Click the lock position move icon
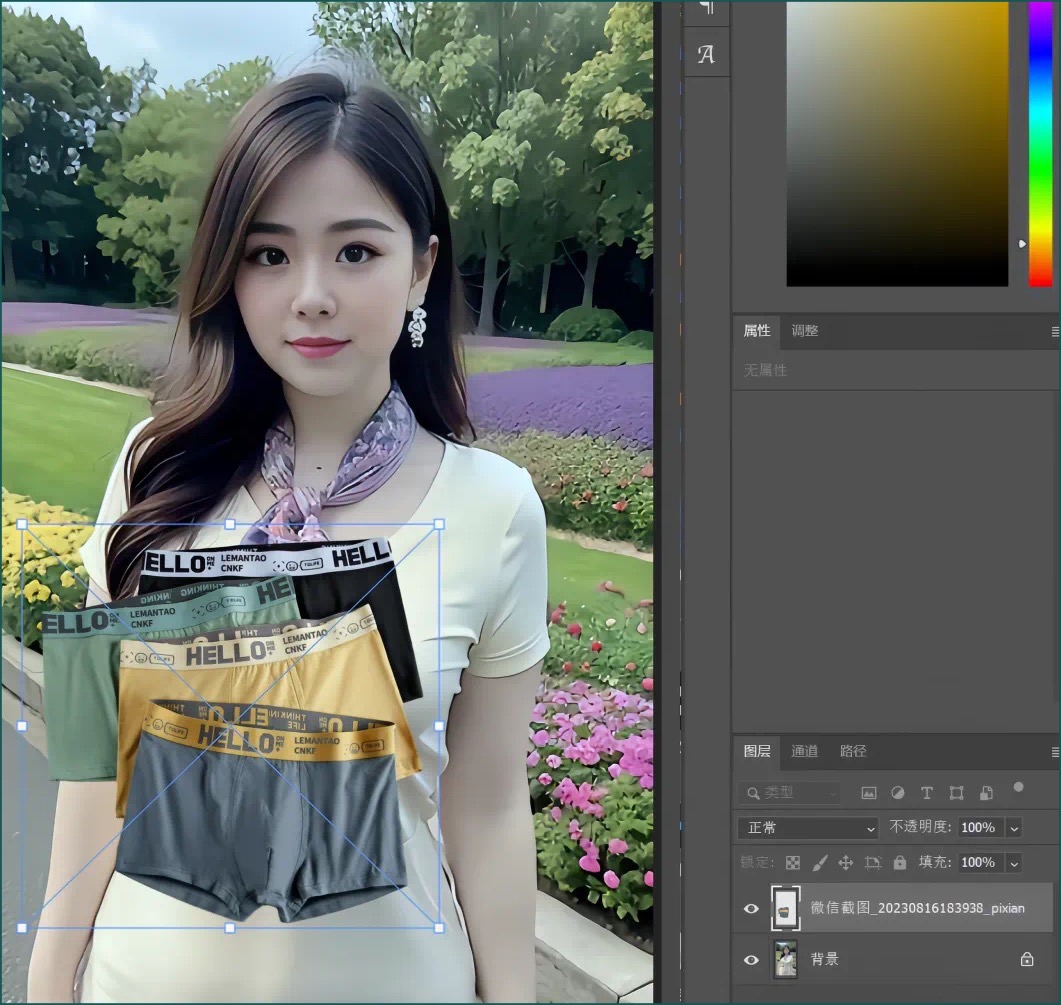This screenshot has height=1005, width=1061. [x=845, y=862]
